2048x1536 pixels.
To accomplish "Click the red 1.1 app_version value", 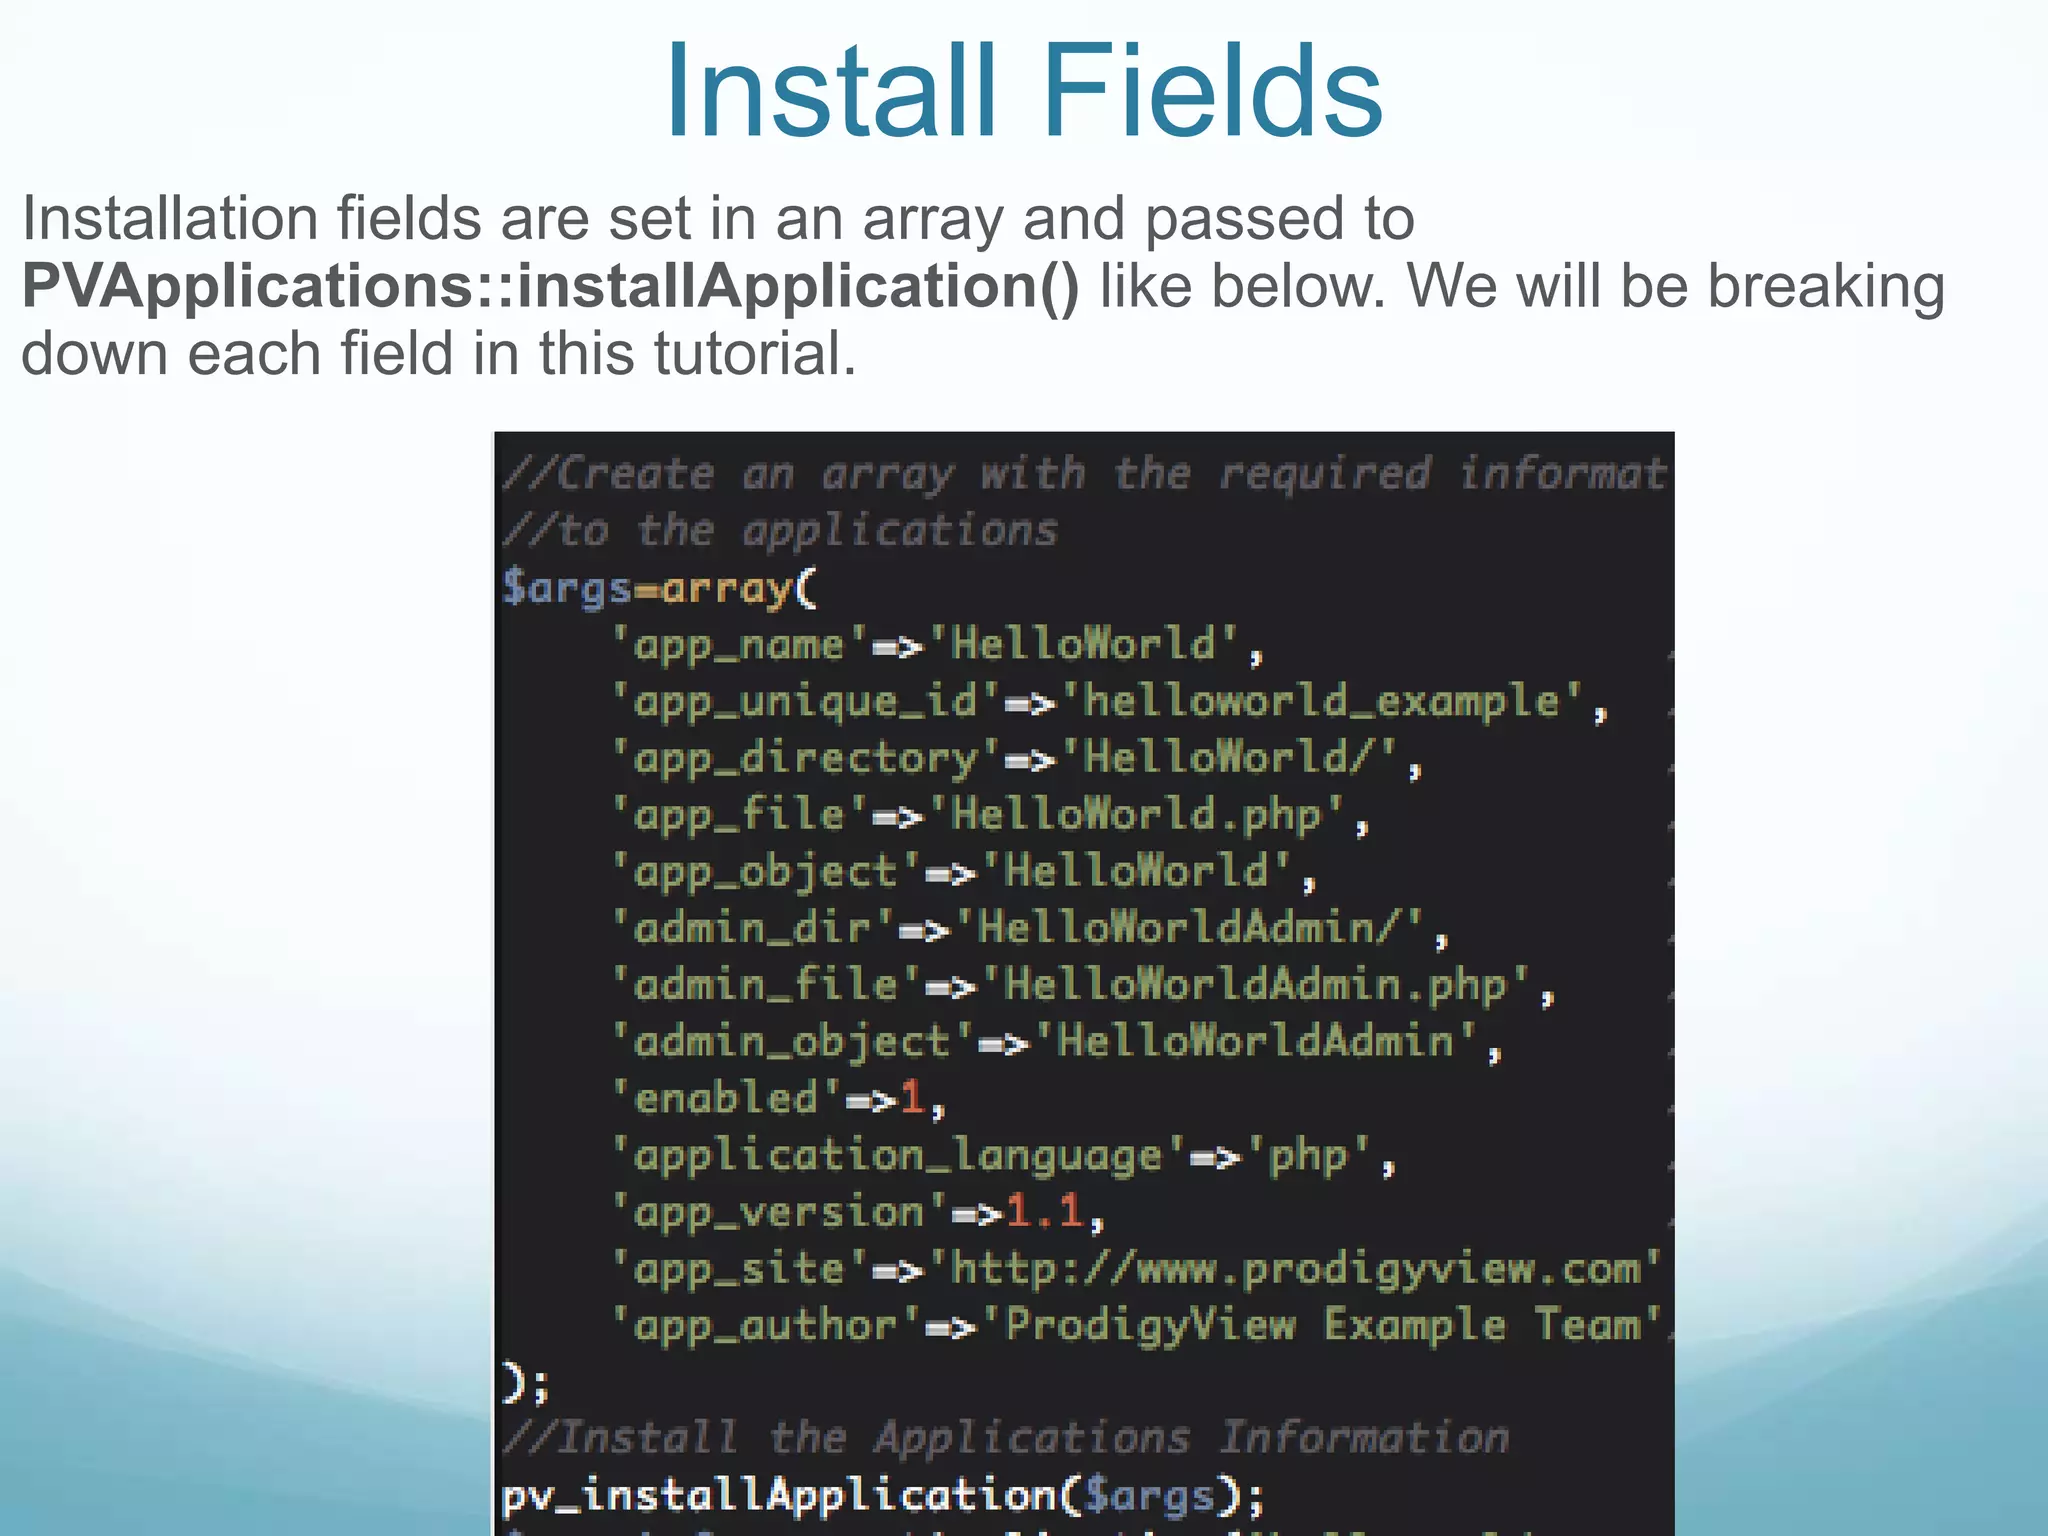I will [x=1044, y=1212].
